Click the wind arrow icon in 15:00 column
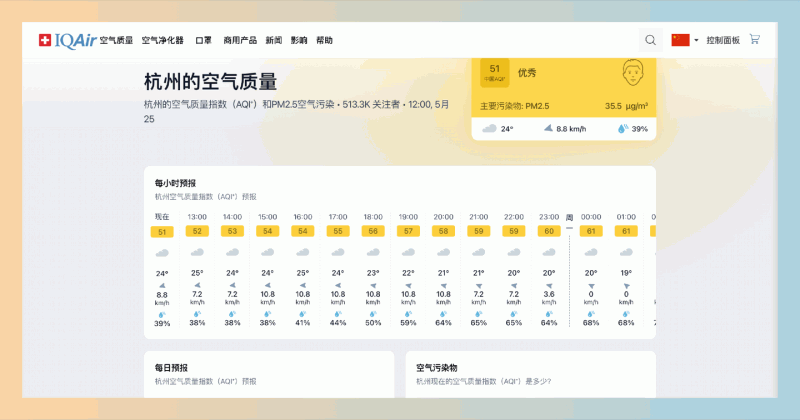Image resolution: width=800 pixels, height=420 pixels. click(267, 286)
